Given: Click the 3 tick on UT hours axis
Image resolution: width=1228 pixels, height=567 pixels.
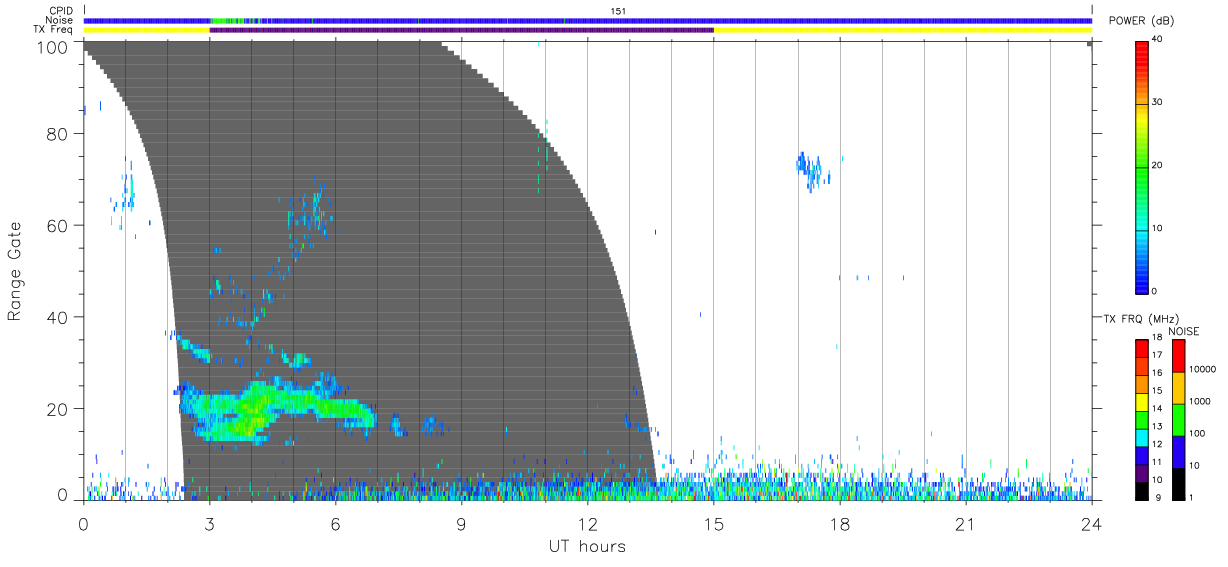Looking at the screenshot, I should pos(209,523).
